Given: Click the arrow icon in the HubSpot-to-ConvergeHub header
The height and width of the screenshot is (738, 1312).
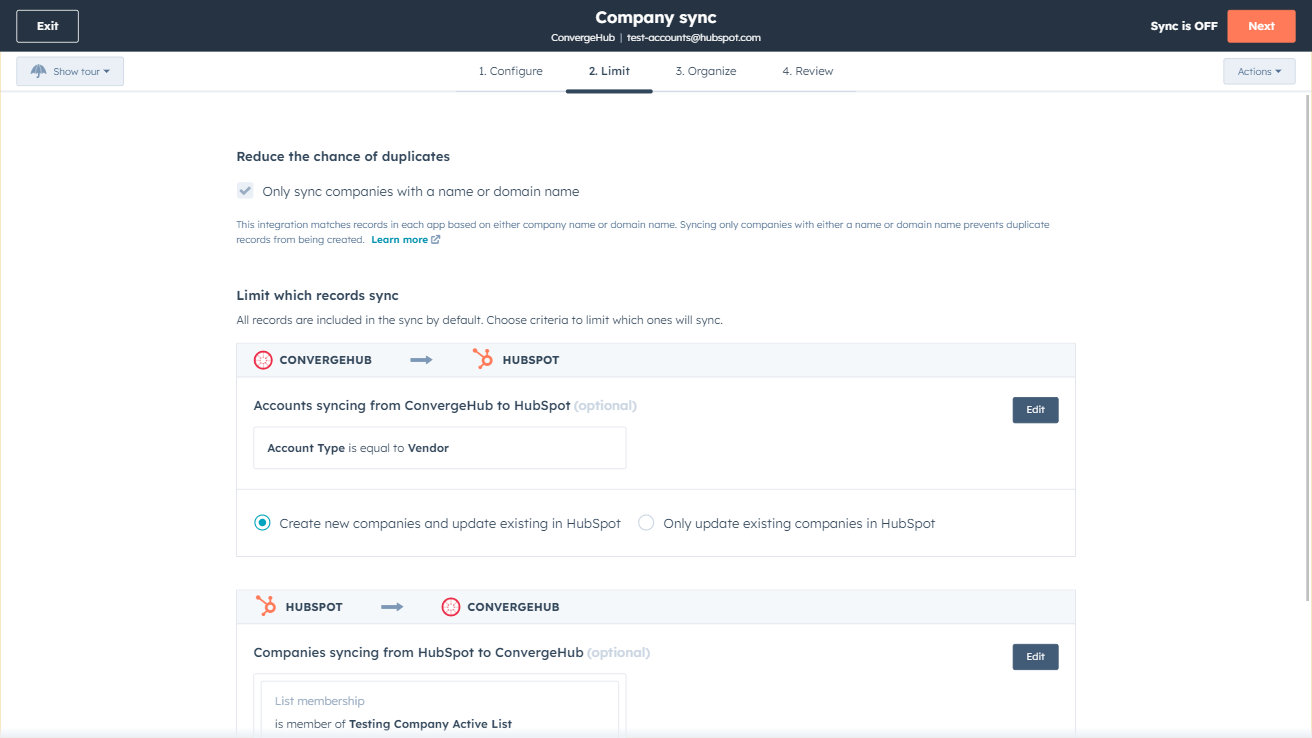Looking at the screenshot, I should [x=390, y=606].
